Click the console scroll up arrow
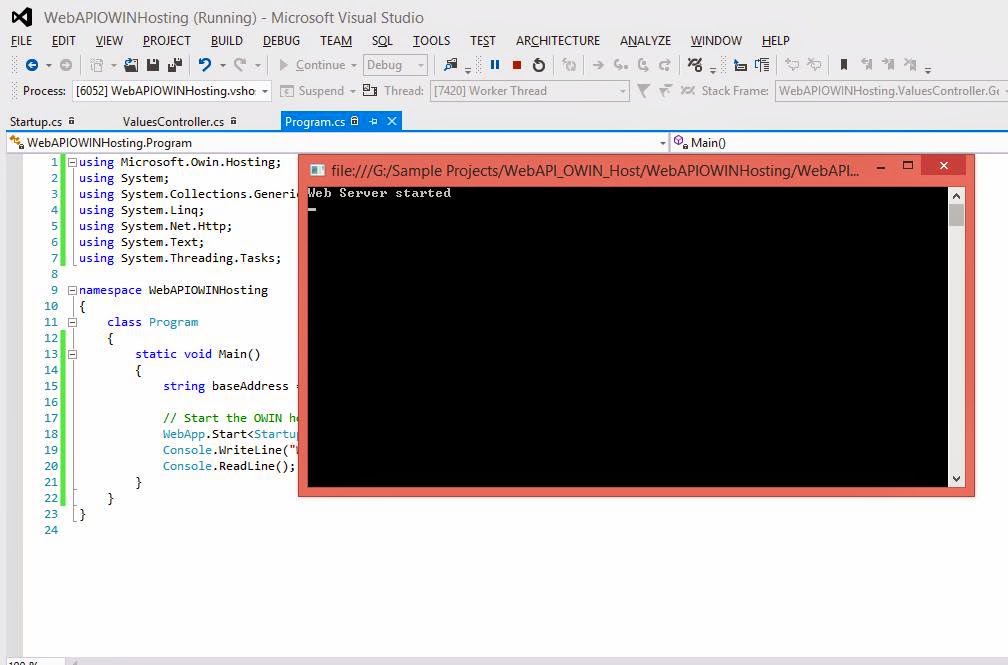Viewport: 1008px width, 665px height. (x=957, y=196)
